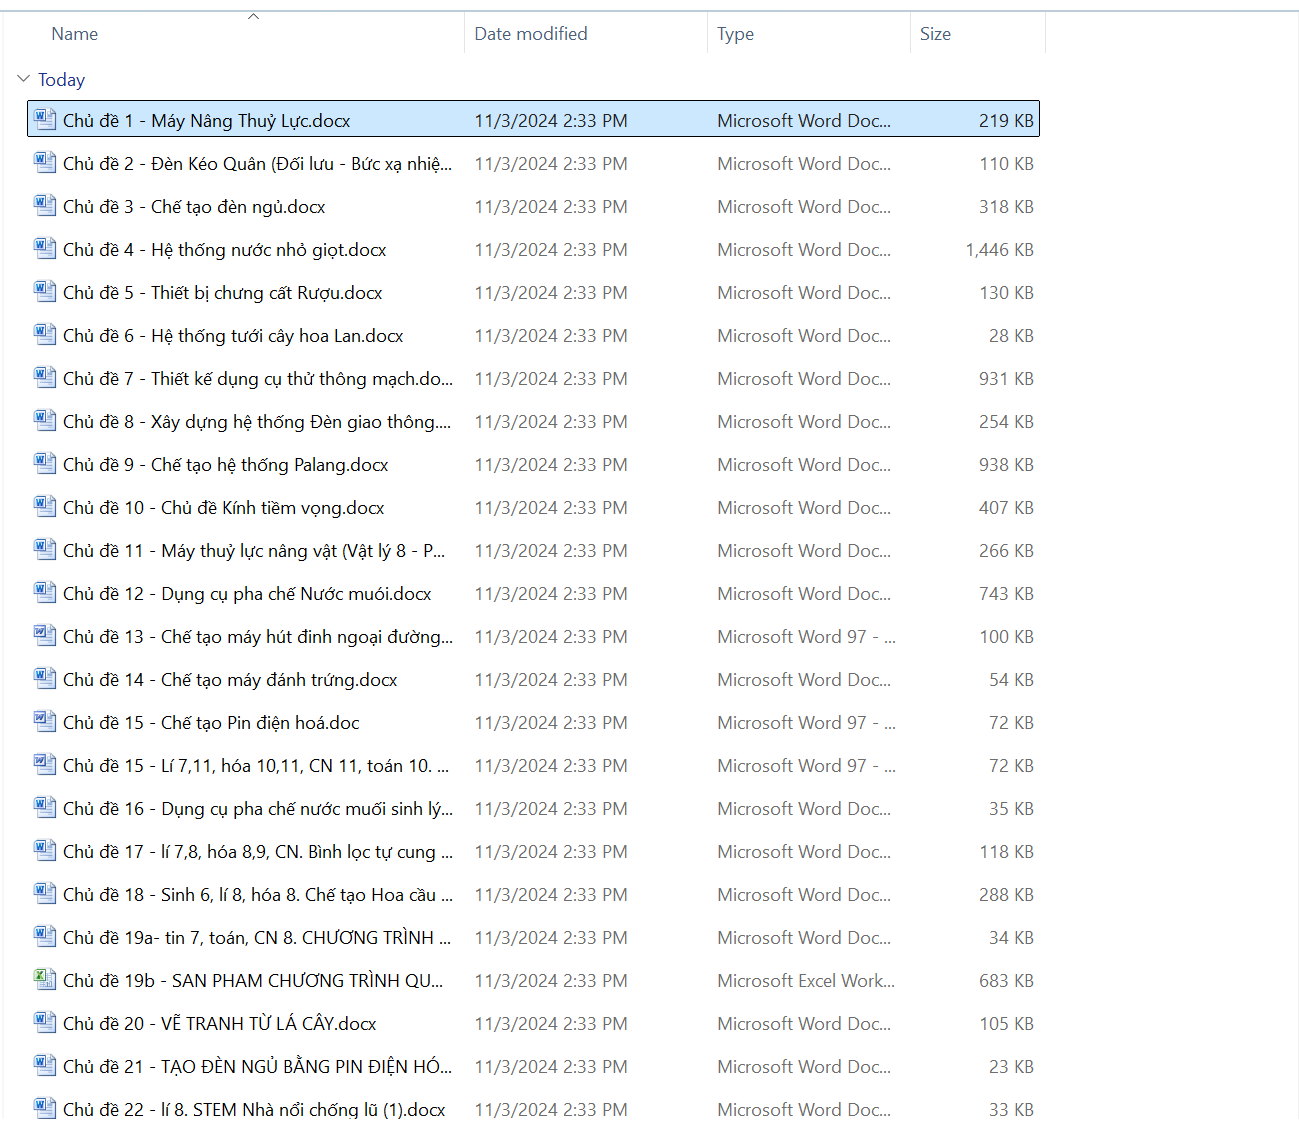Select the Word icon for Chủ đề 11

[x=45, y=550]
